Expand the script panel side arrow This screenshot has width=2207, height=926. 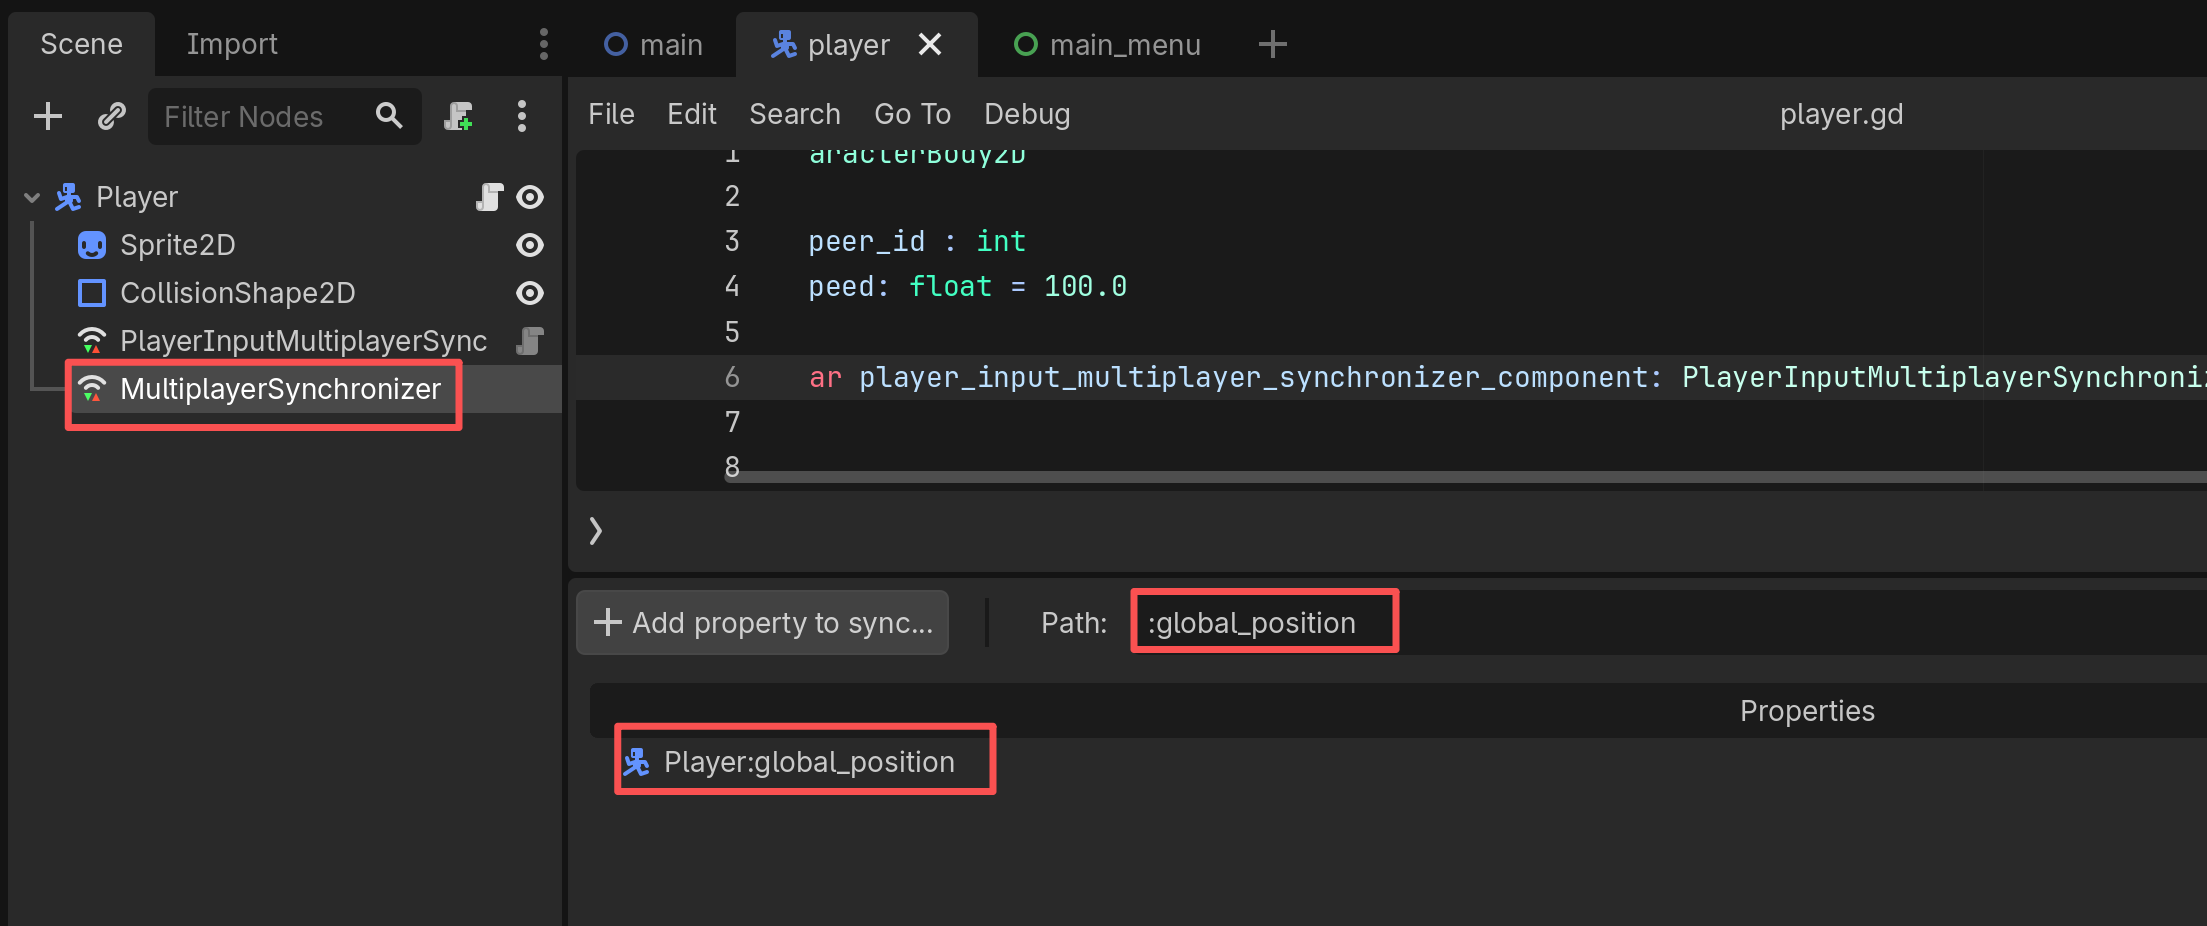click(x=595, y=530)
